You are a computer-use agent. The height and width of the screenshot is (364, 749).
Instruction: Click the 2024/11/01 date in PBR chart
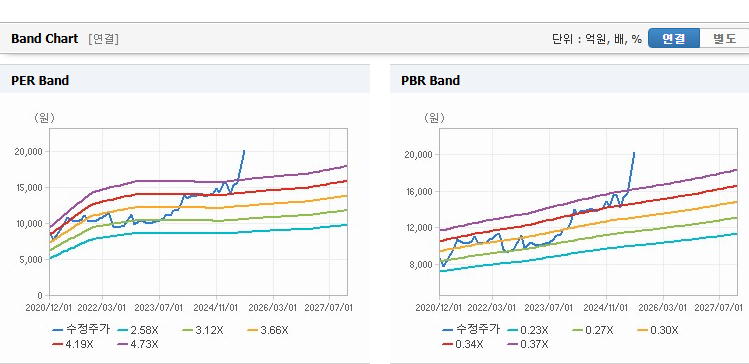pos(606,308)
